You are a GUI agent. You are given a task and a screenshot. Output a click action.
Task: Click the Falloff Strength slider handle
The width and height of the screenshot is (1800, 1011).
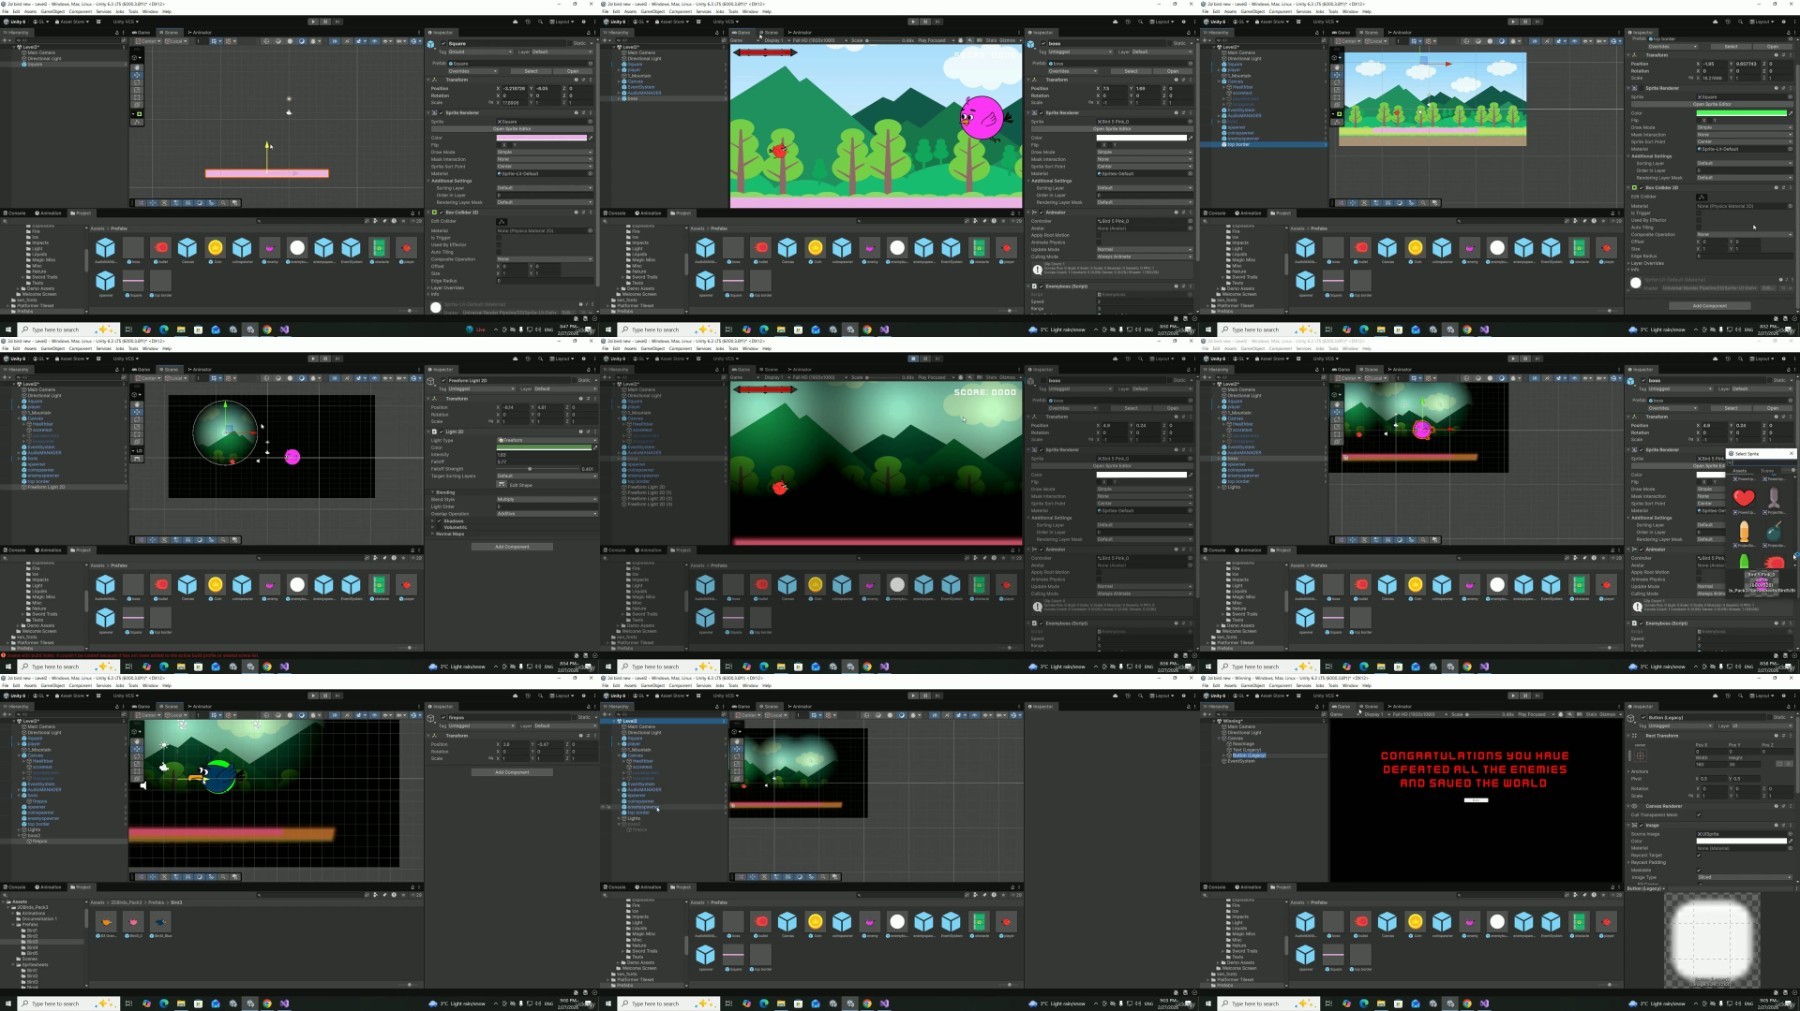click(x=530, y=469)
